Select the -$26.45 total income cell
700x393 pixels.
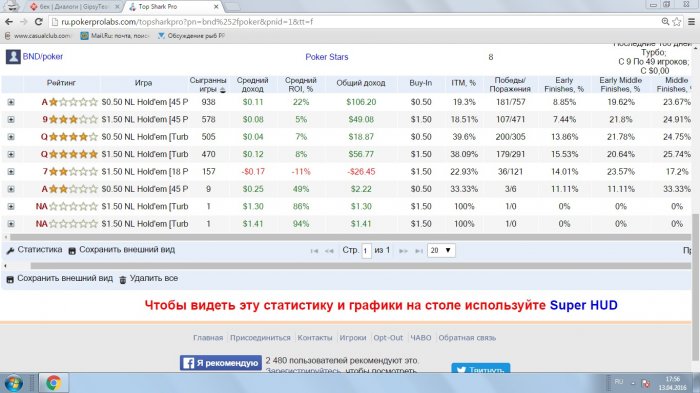[361, 172]
